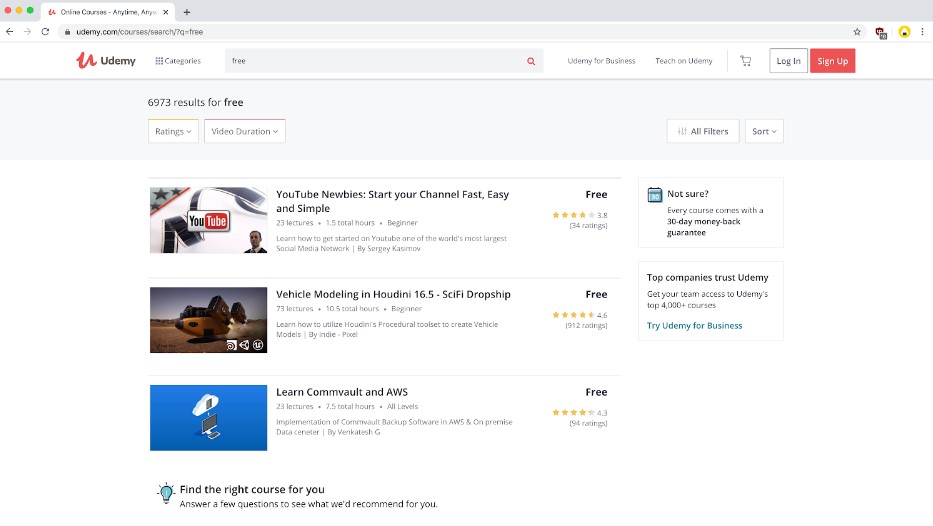Click the browser back arrow
The width and height of the screenshot is (933, 526).
[10, 32]
